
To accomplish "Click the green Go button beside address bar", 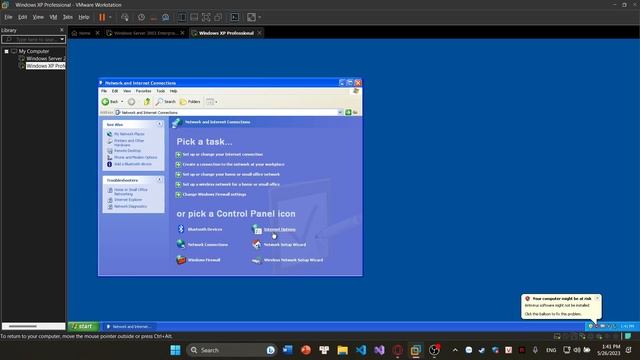I will tap(348, 112).
